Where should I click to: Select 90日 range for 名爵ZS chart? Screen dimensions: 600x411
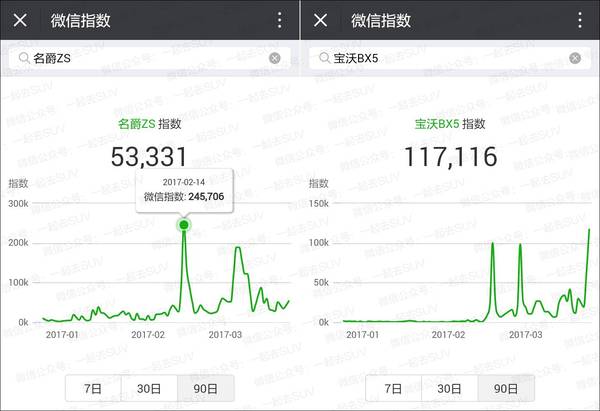[x=205, y=389]
